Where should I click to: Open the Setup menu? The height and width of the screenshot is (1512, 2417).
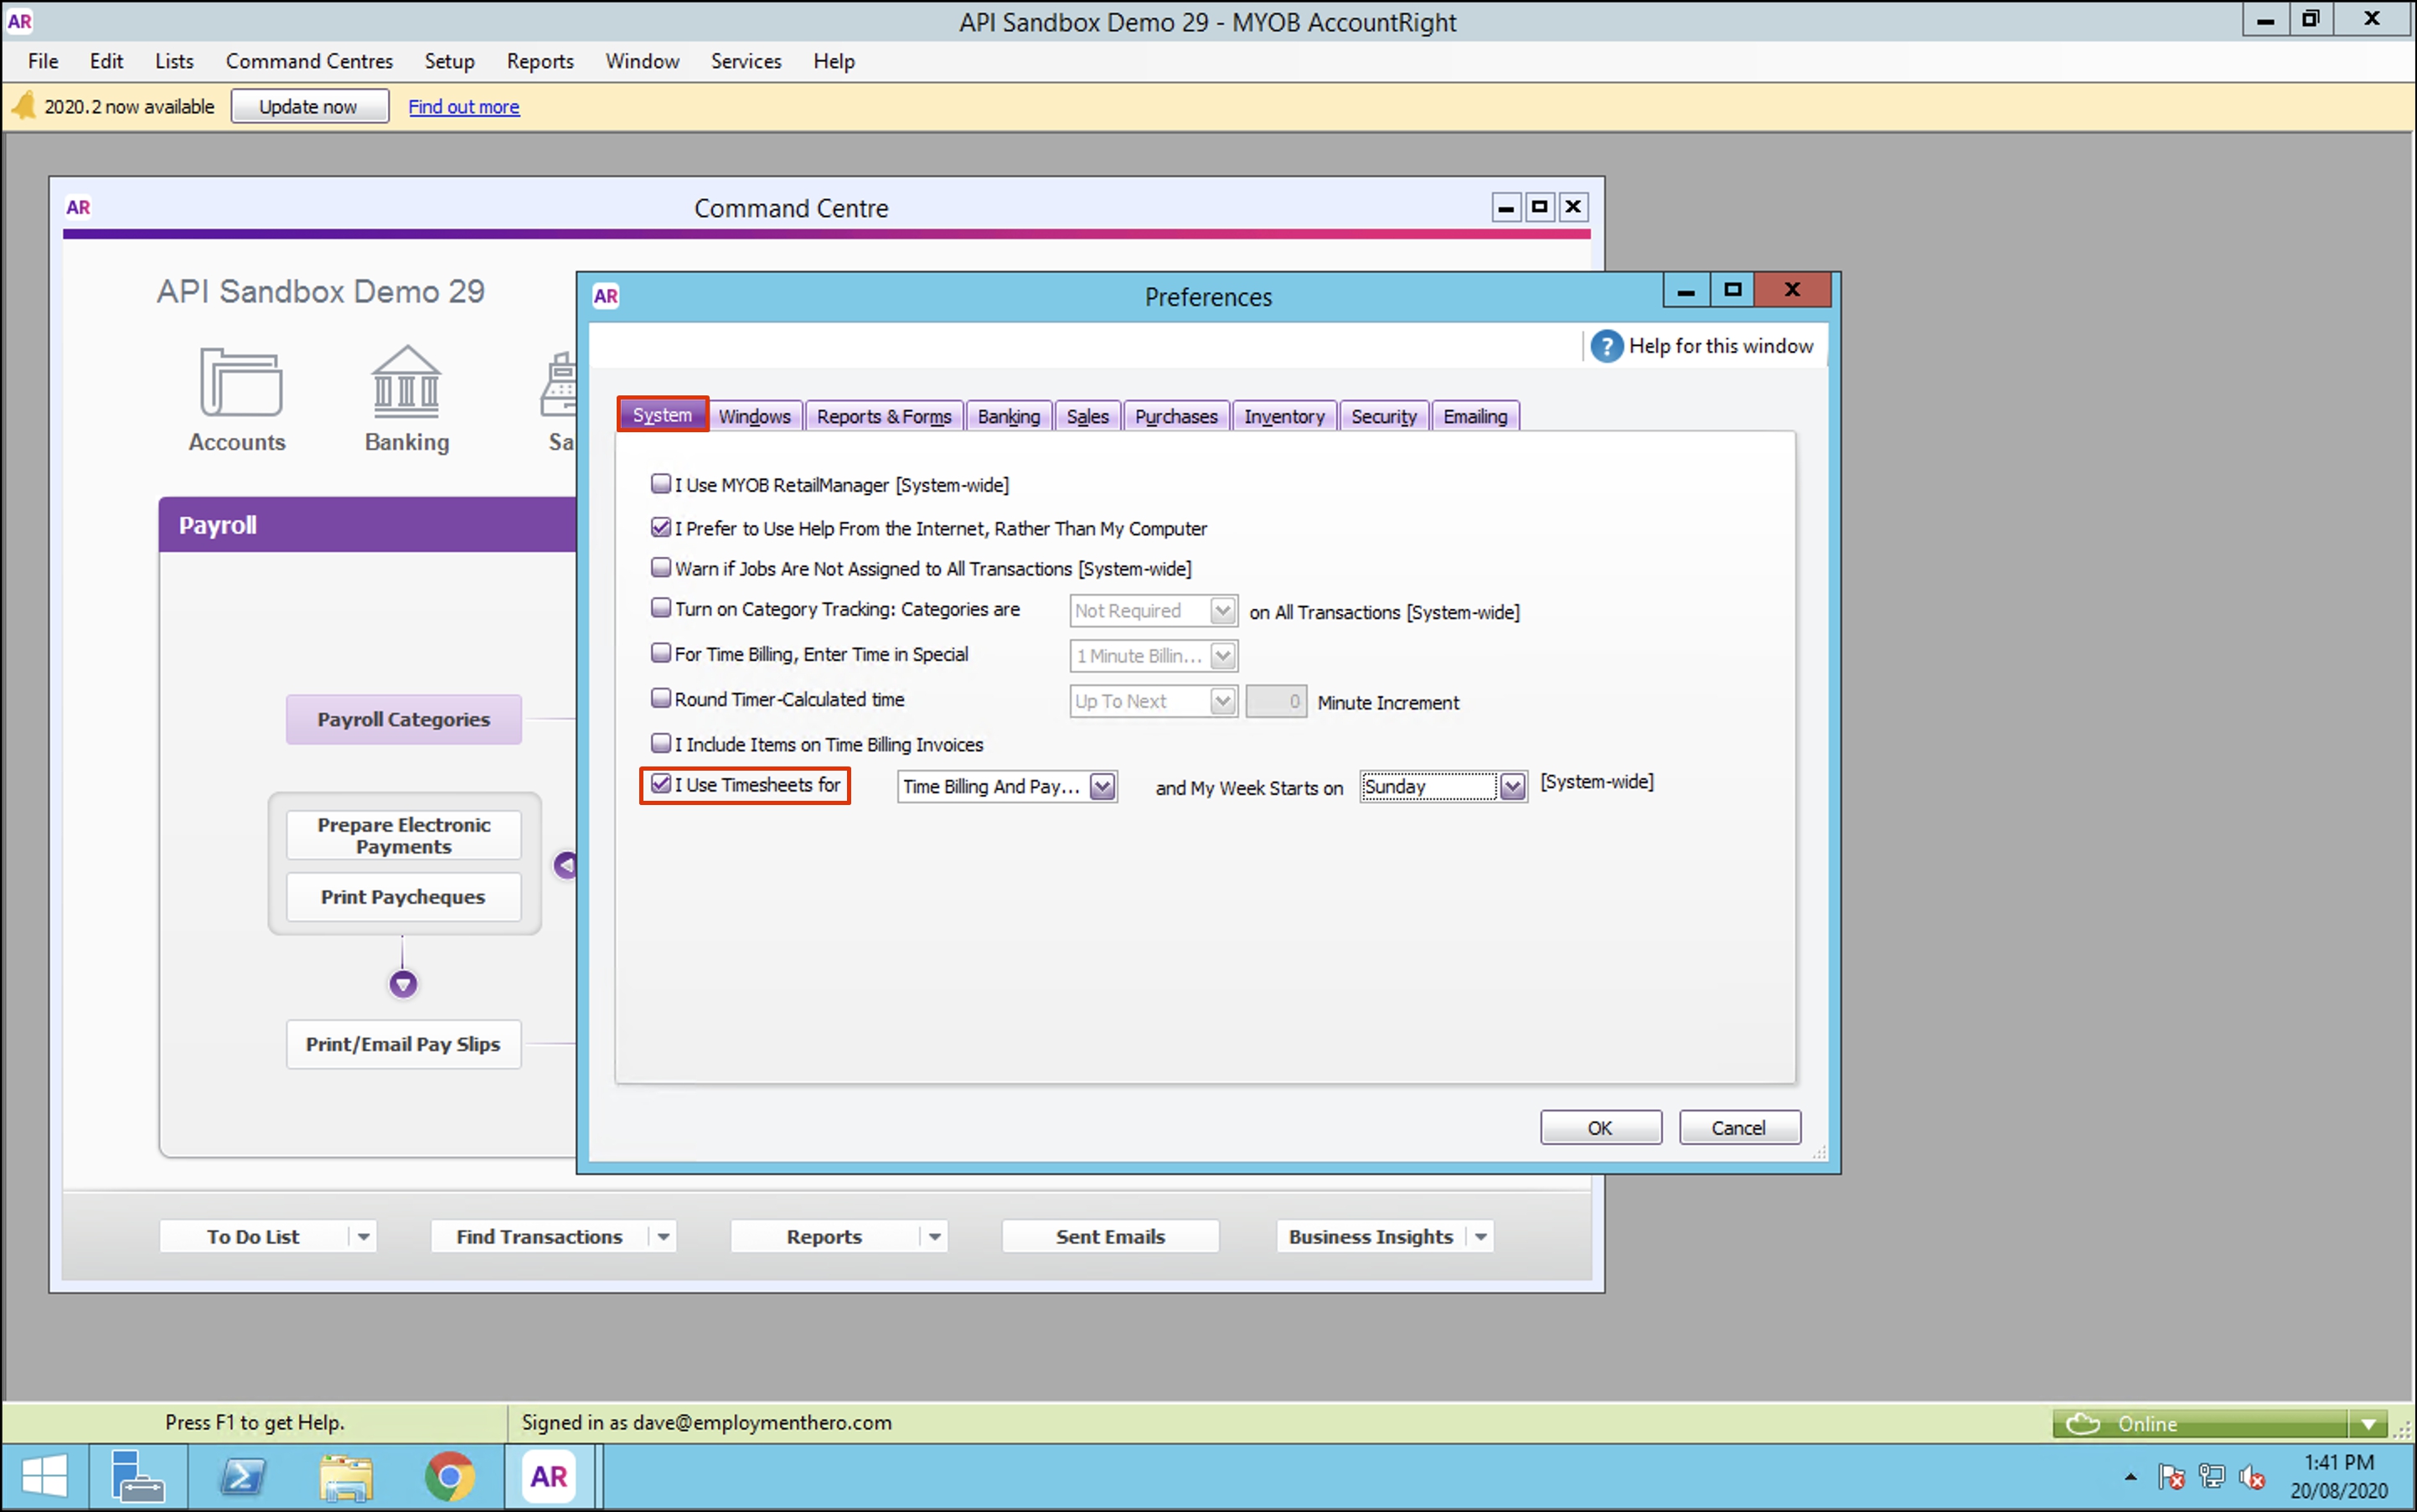449,61
